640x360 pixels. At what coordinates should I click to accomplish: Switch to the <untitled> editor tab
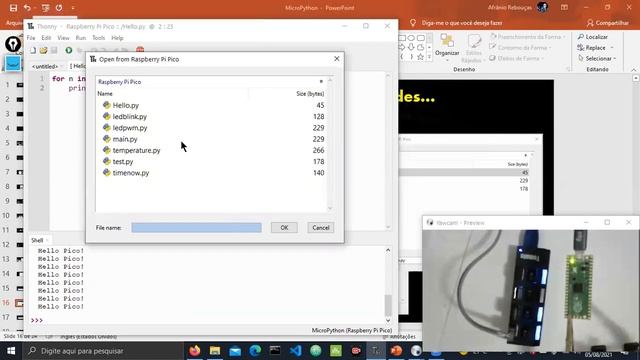46,66
